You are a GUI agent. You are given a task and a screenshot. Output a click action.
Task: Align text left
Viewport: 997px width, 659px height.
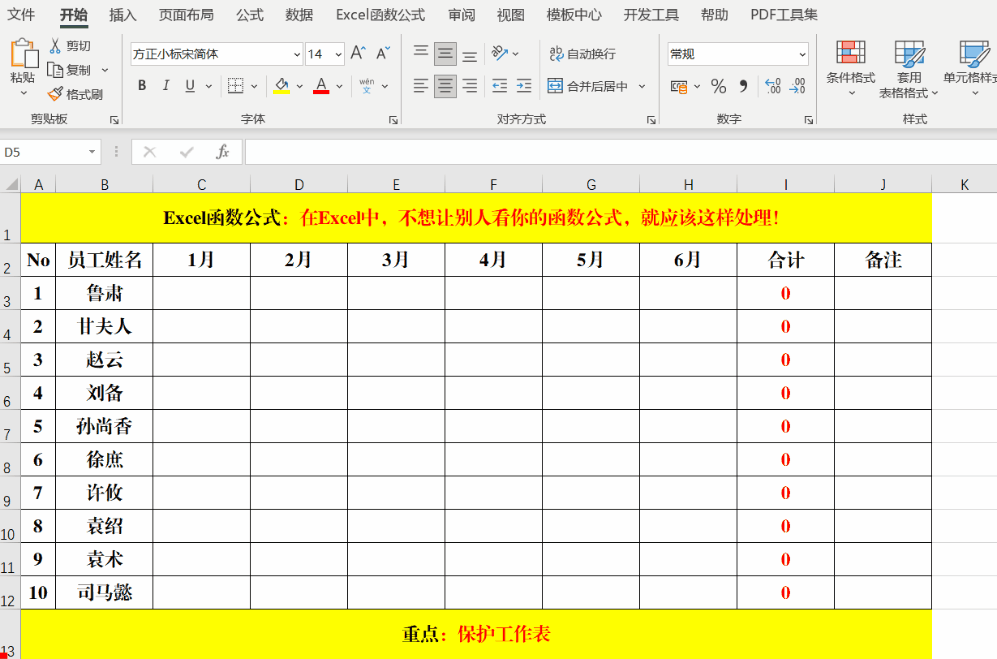click(421, 85)
